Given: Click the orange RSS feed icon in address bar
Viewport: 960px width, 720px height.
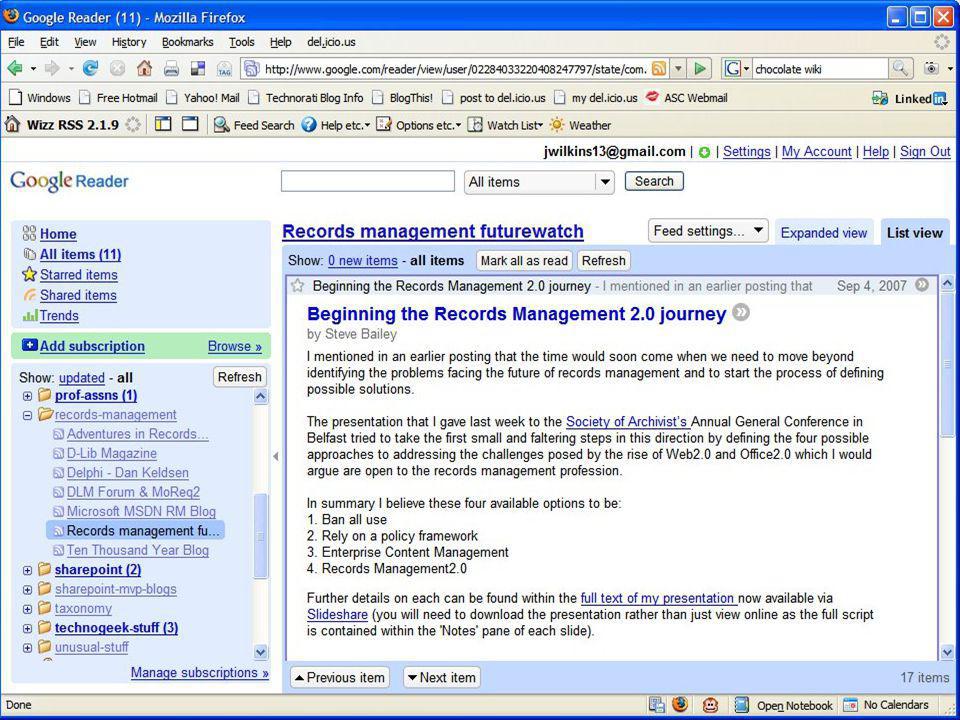Looking at the screenshot, I should (659, 69).
